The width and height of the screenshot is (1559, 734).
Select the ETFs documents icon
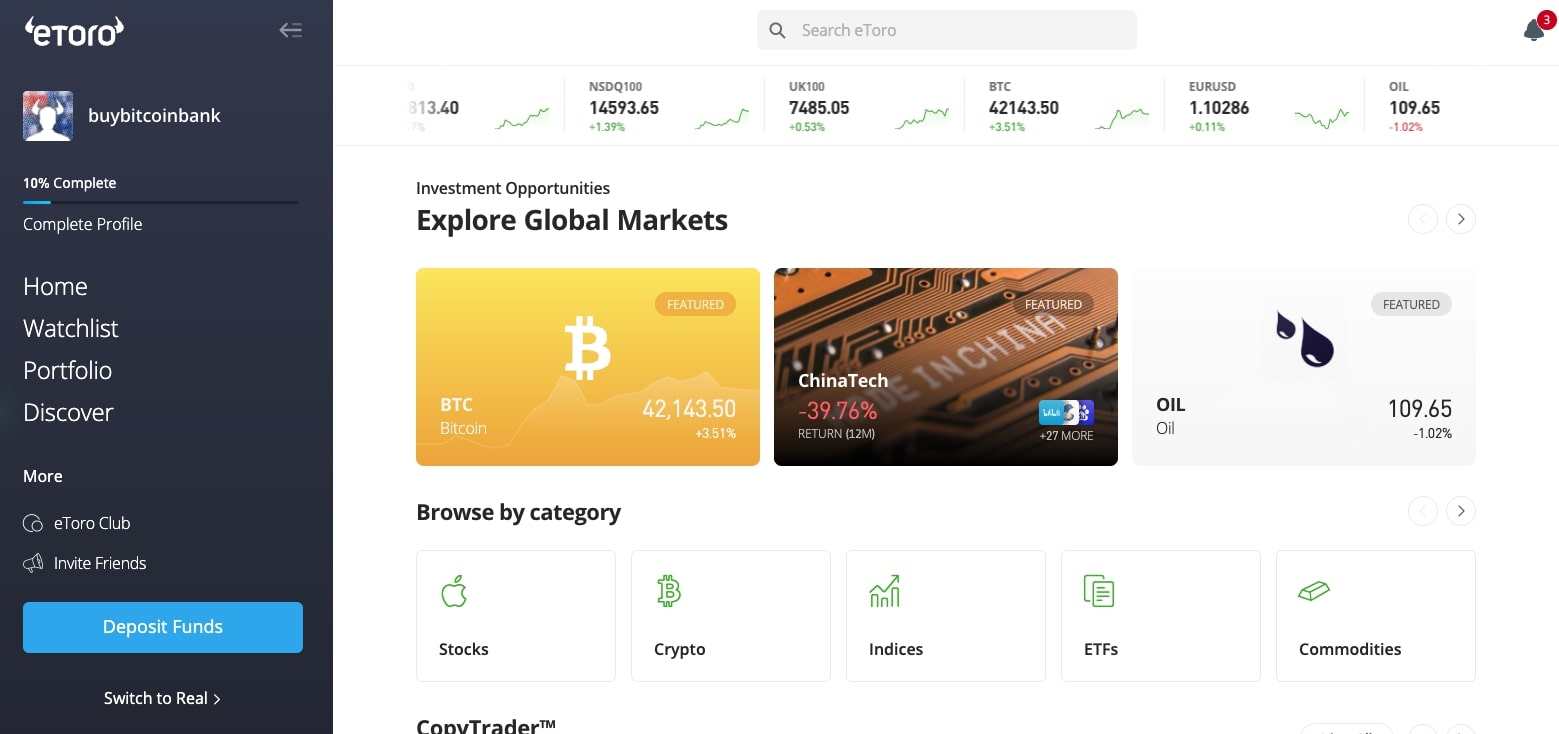1099,591
